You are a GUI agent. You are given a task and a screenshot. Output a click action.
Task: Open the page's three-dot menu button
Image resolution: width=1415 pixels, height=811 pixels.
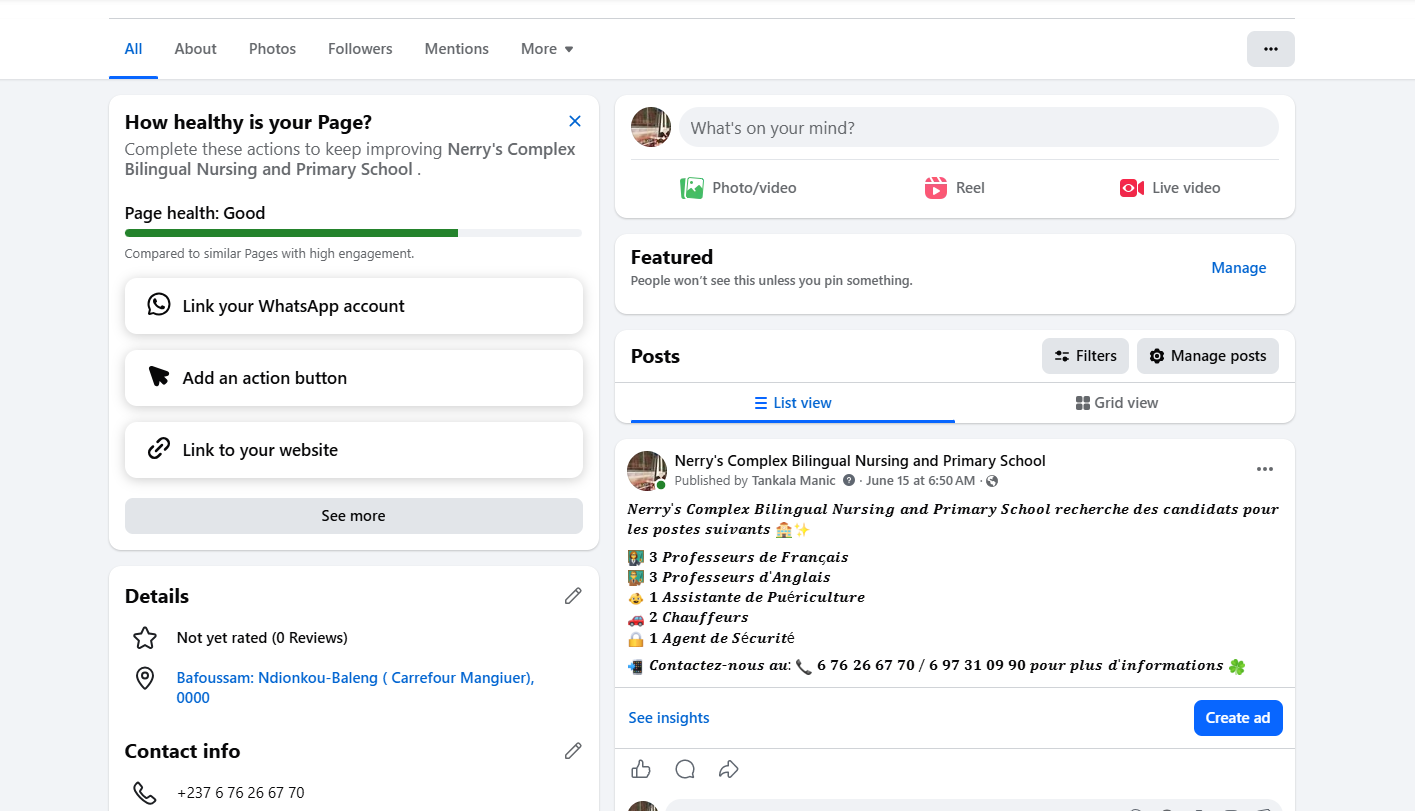click(x=1271, y=49)
